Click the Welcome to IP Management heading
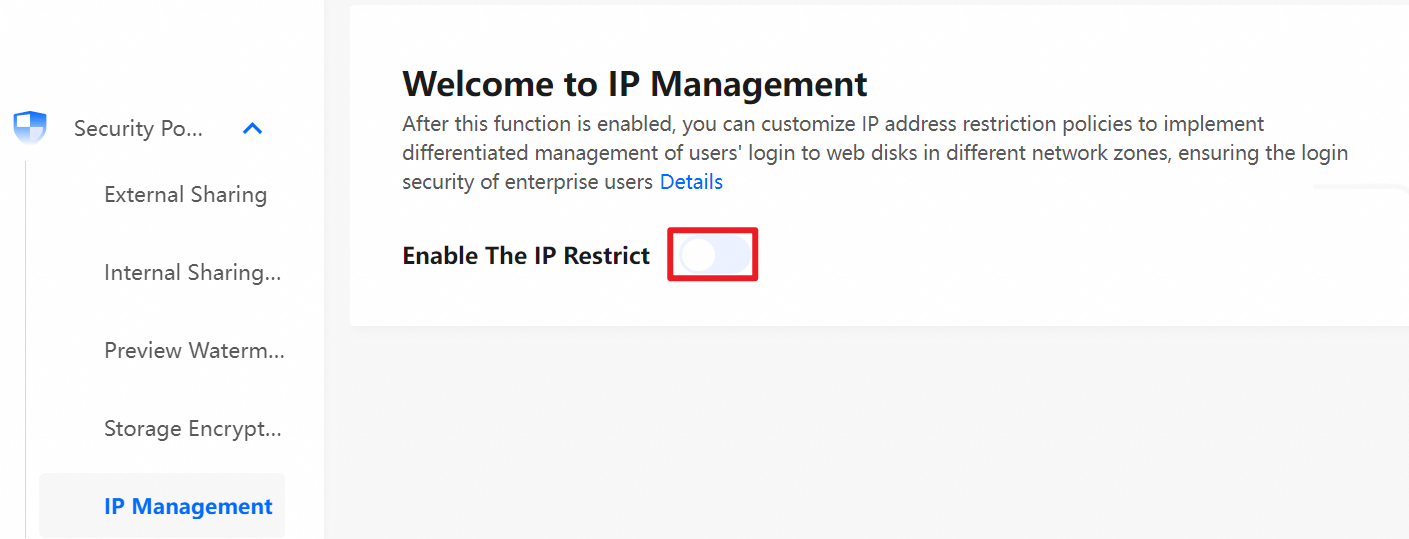 click(x=635, y=84)
